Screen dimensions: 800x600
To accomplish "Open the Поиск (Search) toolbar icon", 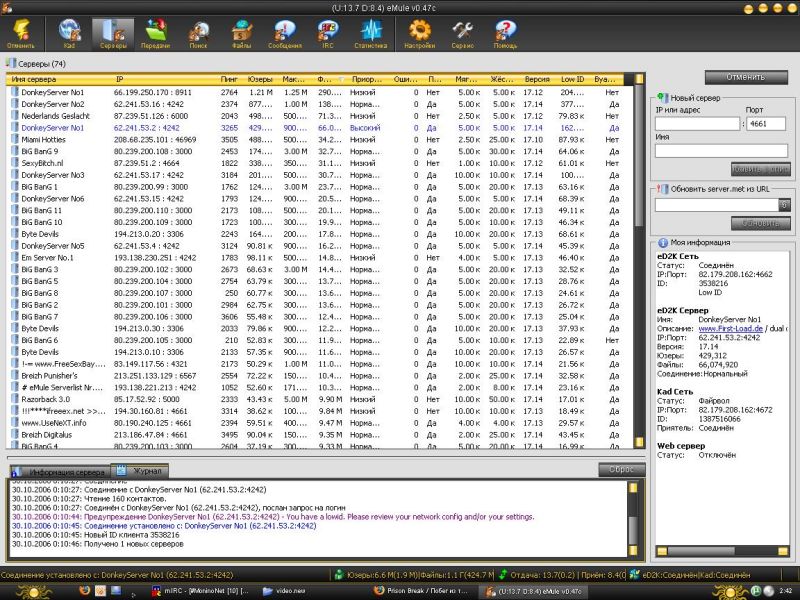I will (199, 34).
